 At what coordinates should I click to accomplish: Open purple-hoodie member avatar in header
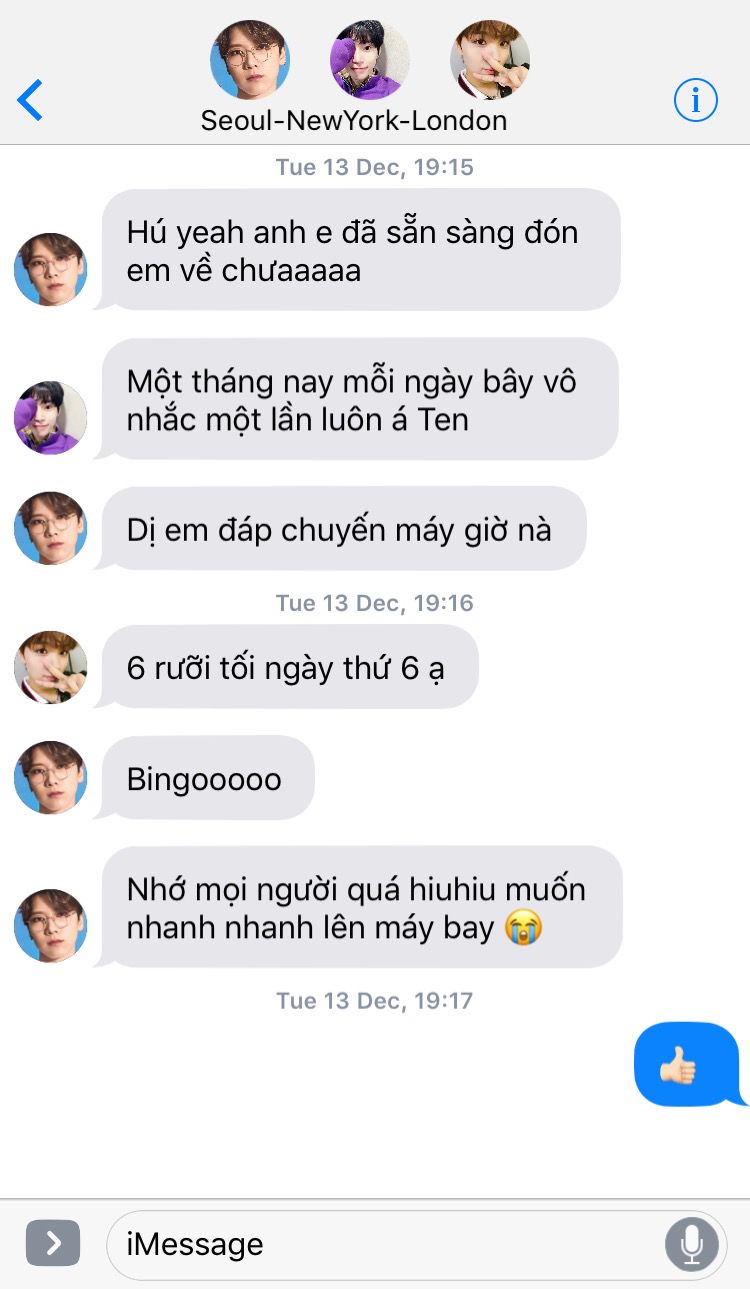(x=370, y=60)
